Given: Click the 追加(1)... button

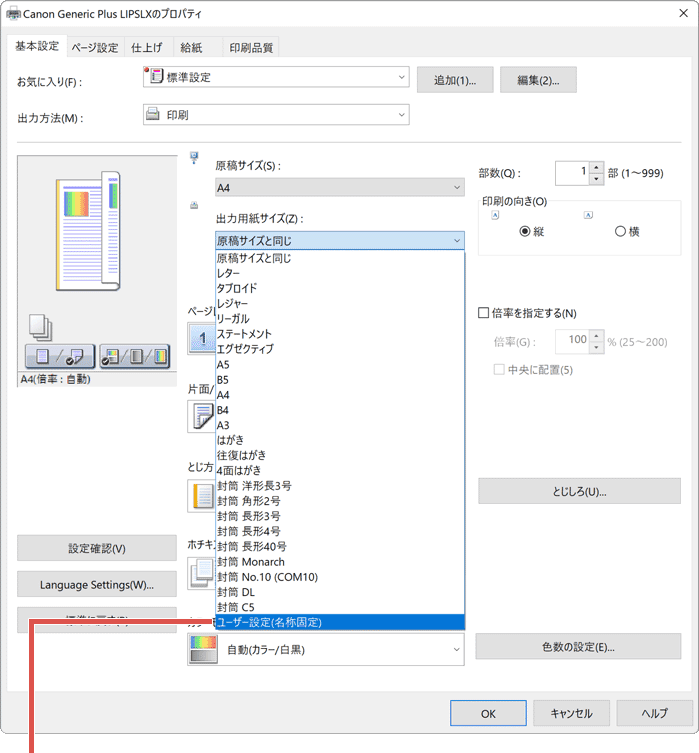Looking at the screenshot, I should click(455, 80).
